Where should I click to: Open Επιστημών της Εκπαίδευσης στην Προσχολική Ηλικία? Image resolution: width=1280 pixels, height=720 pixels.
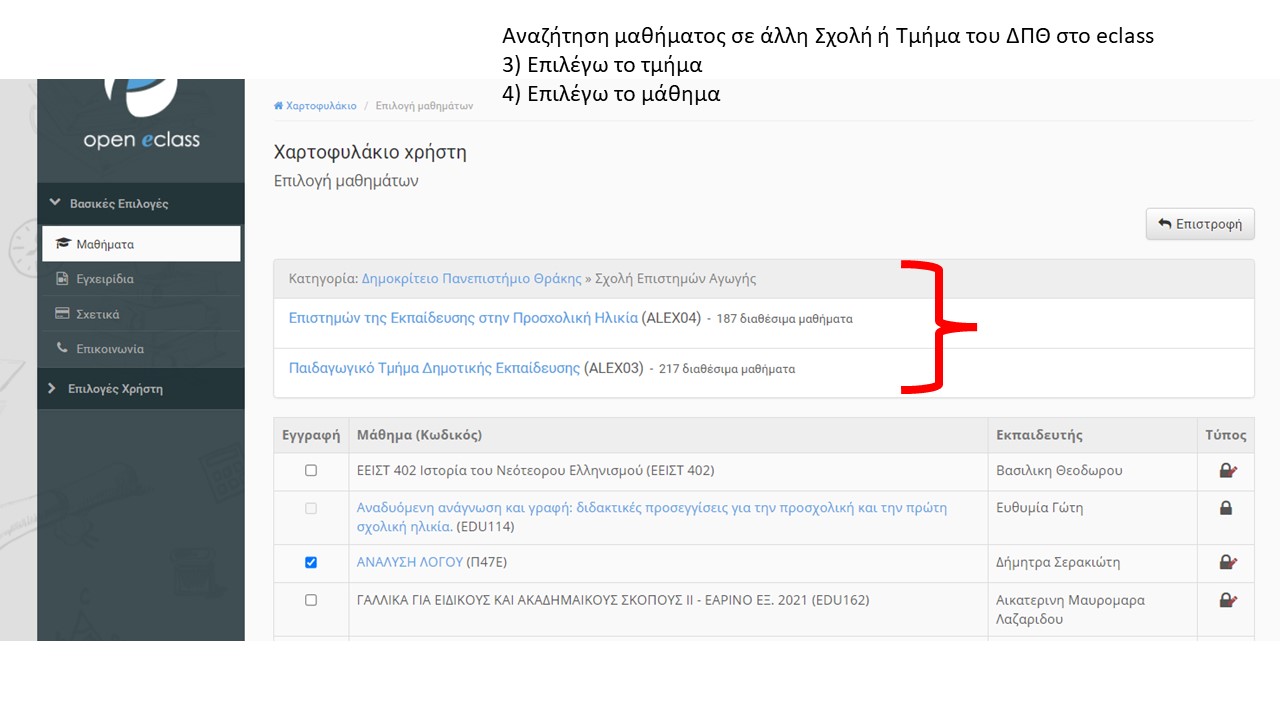[463, 318]
